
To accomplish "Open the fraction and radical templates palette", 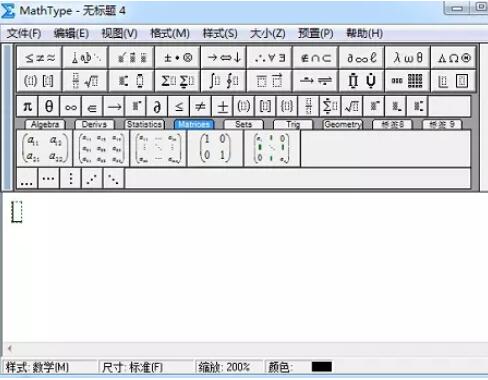I will point(85,81).
